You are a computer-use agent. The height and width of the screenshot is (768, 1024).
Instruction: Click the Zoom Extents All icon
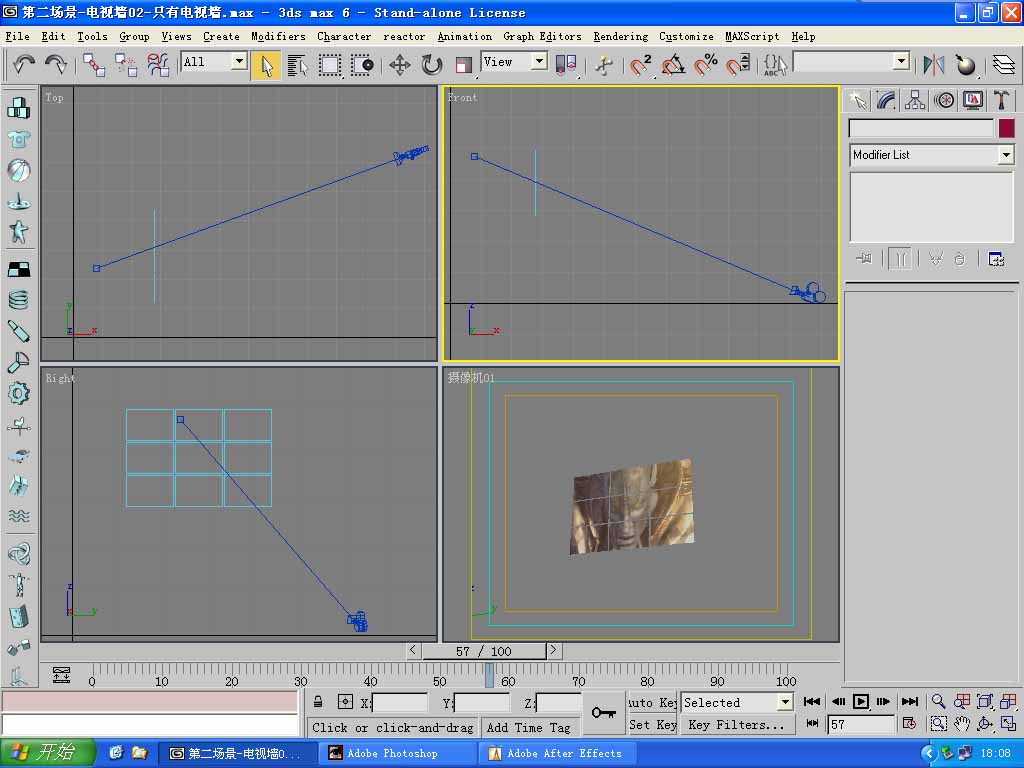pyautogui.click(x=1008, y=702)
